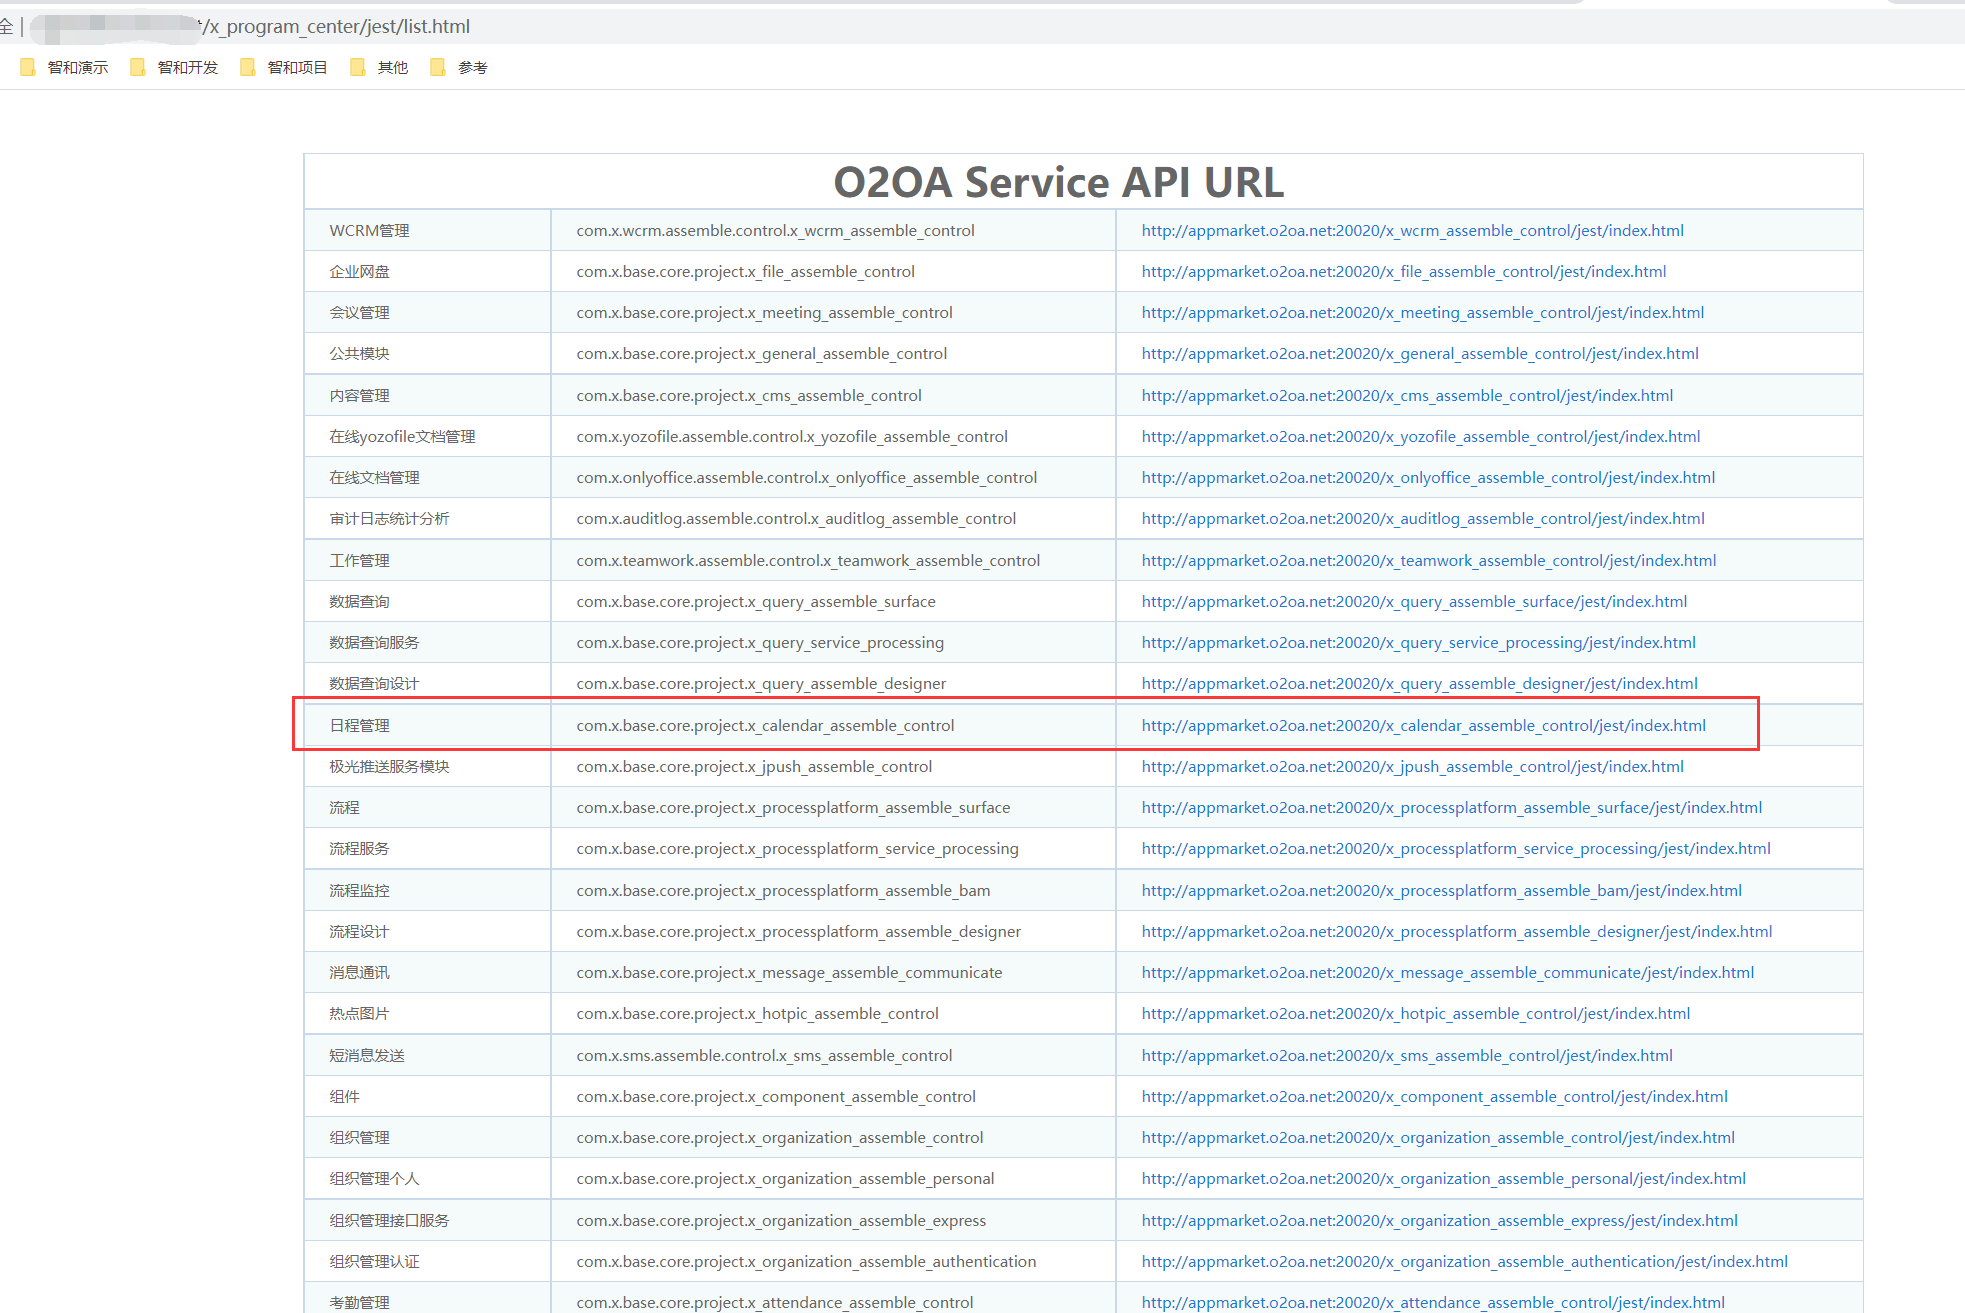This screenshot has height=1313, width=1965.
Task: Click the O2OA Service API URL heading
Action: pos(1058,182)
